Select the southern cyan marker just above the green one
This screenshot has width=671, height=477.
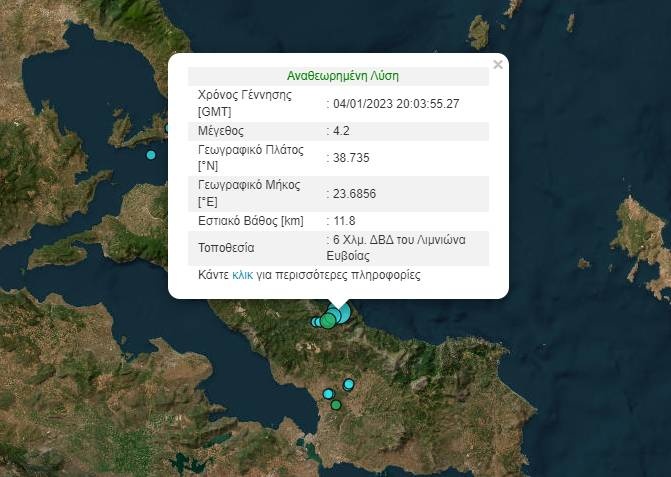pyautogui.click(x=328, y=394)
